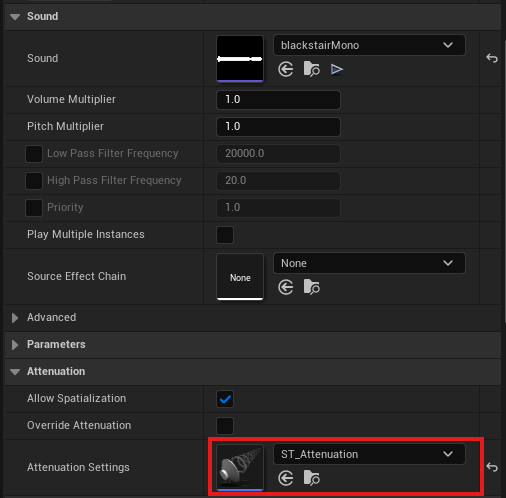Viewport: 506px width, 498px height.
Task: Expand the Parameters section
Action: (x=15, y=345)
